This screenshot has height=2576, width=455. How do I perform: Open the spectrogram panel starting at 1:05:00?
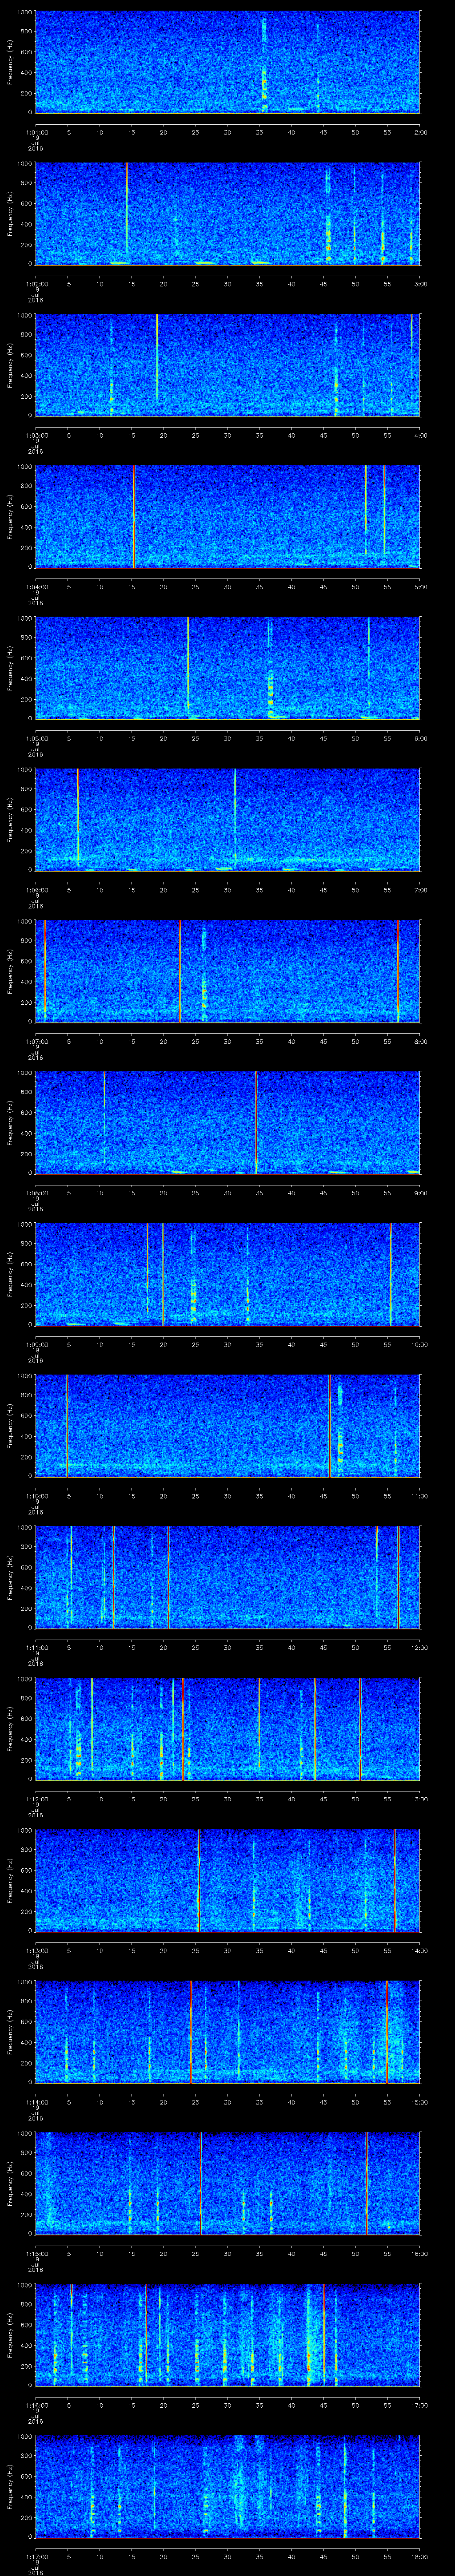[x=227, y=668]
